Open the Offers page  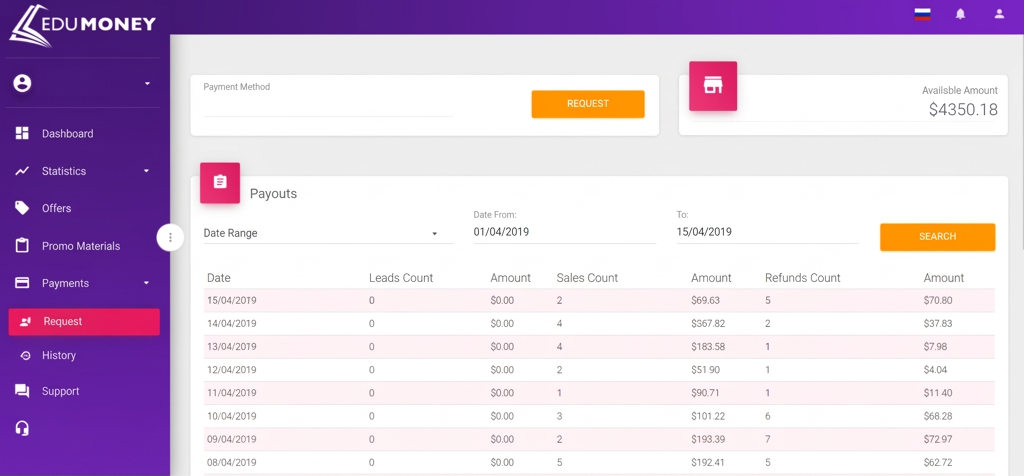click(57, 208)
